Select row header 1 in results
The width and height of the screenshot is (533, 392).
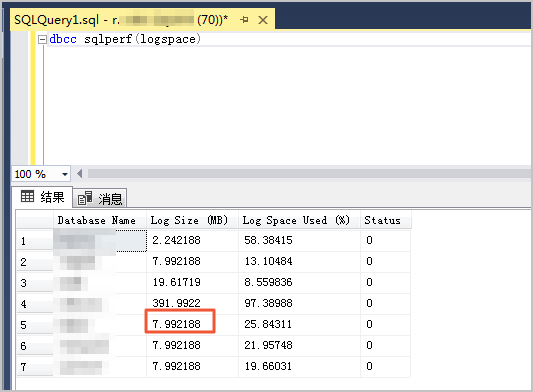pos(35,241)
